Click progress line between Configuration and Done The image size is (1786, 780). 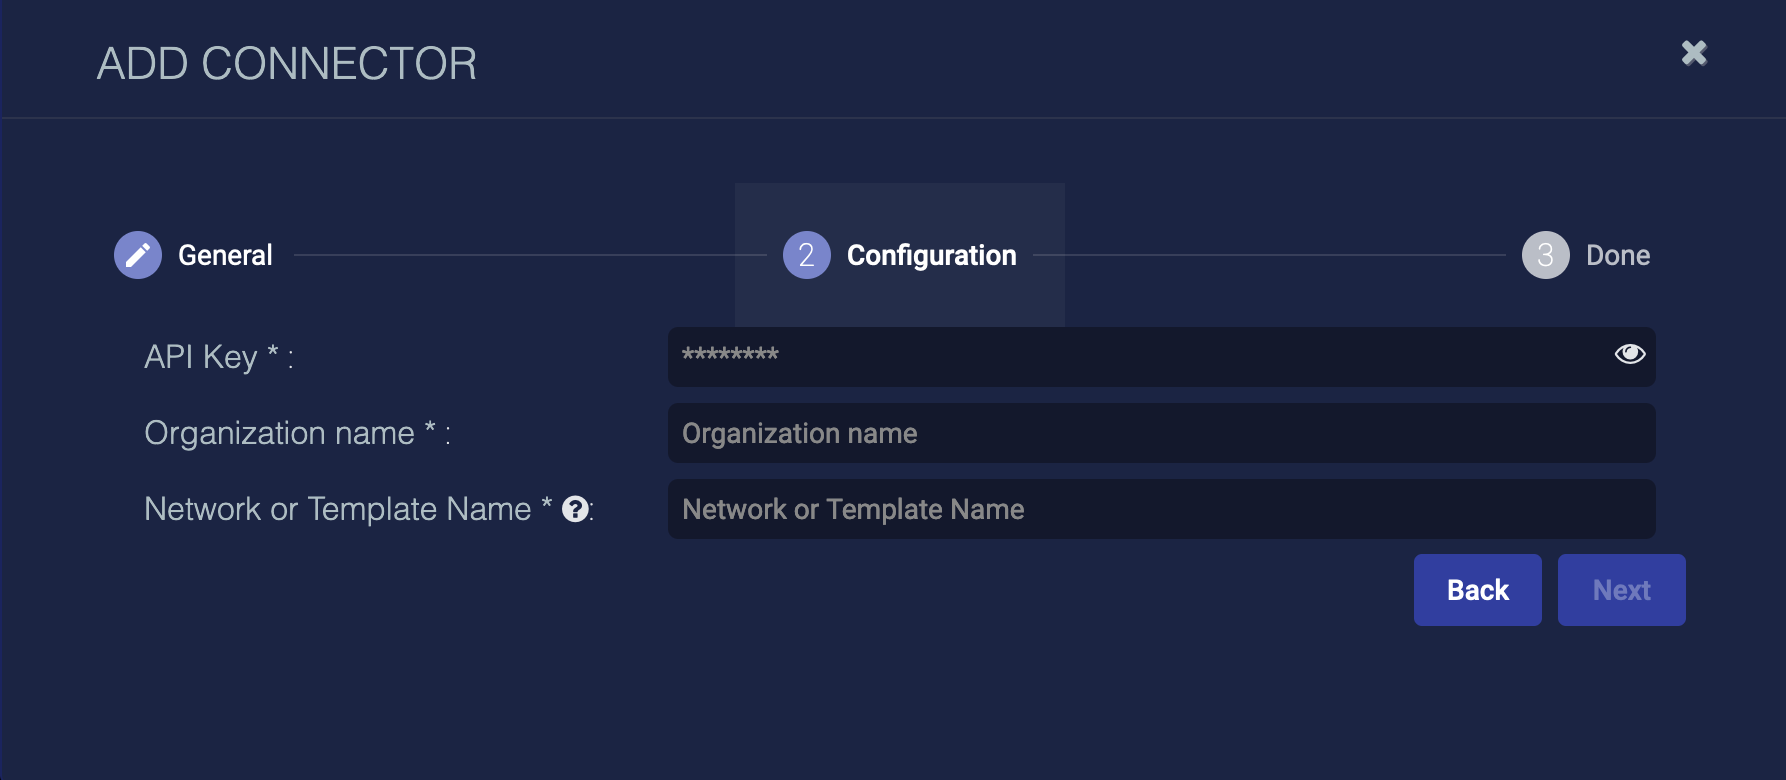point(1268,255)
